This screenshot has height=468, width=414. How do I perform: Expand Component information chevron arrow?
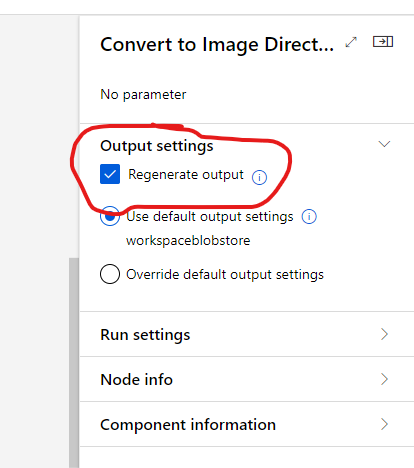point(384,424)
